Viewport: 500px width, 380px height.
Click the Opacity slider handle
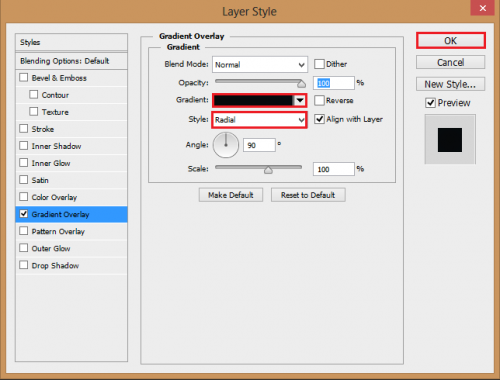pos(301,83)
